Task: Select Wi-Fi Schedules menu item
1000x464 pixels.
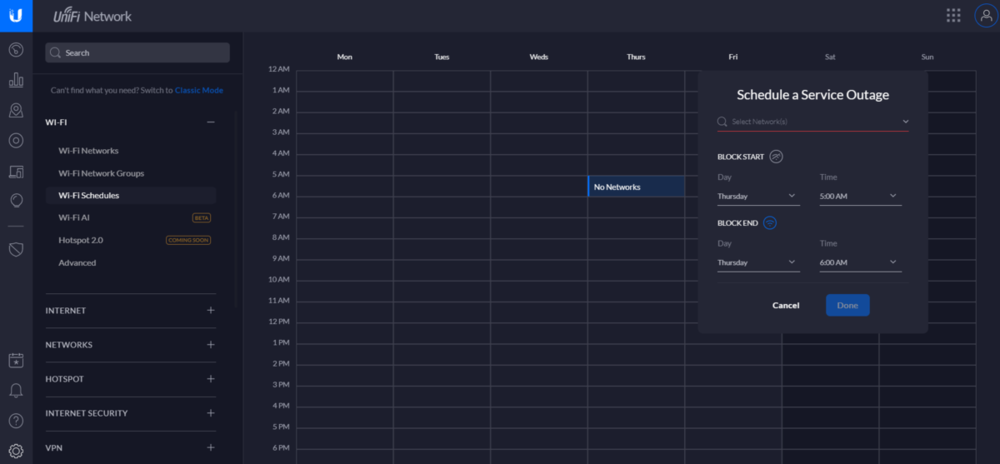Action: click(131, 196)
